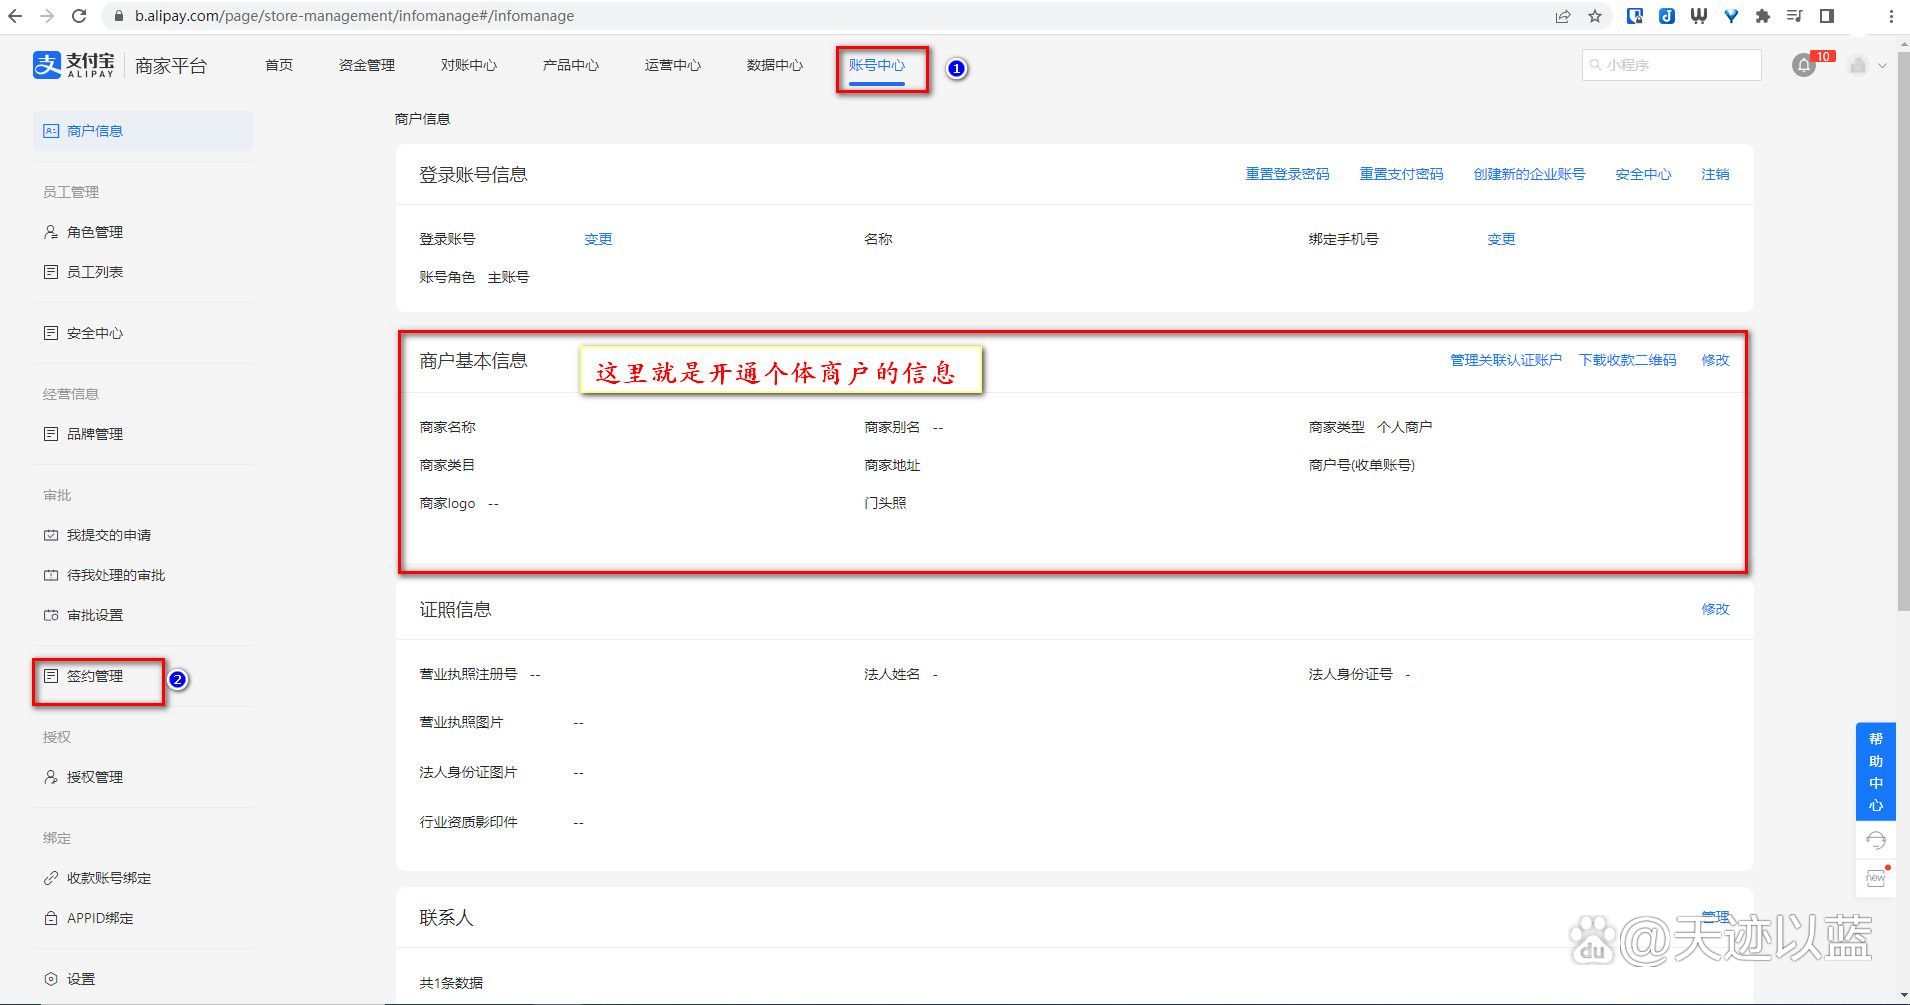Open the 资金管理 tab

point(367,65)
